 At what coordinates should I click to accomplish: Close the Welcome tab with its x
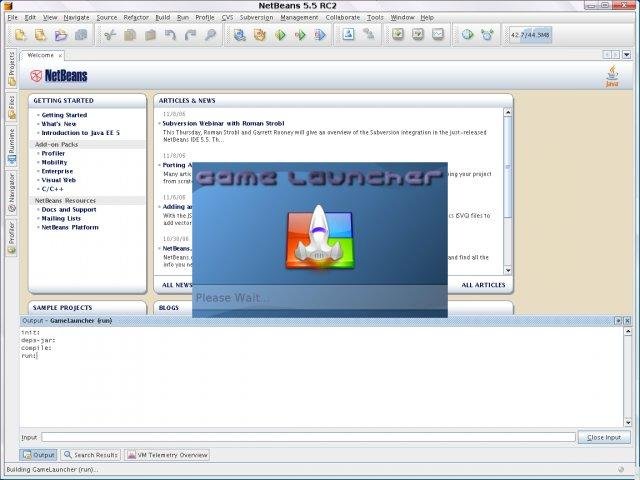pos(60,56)
